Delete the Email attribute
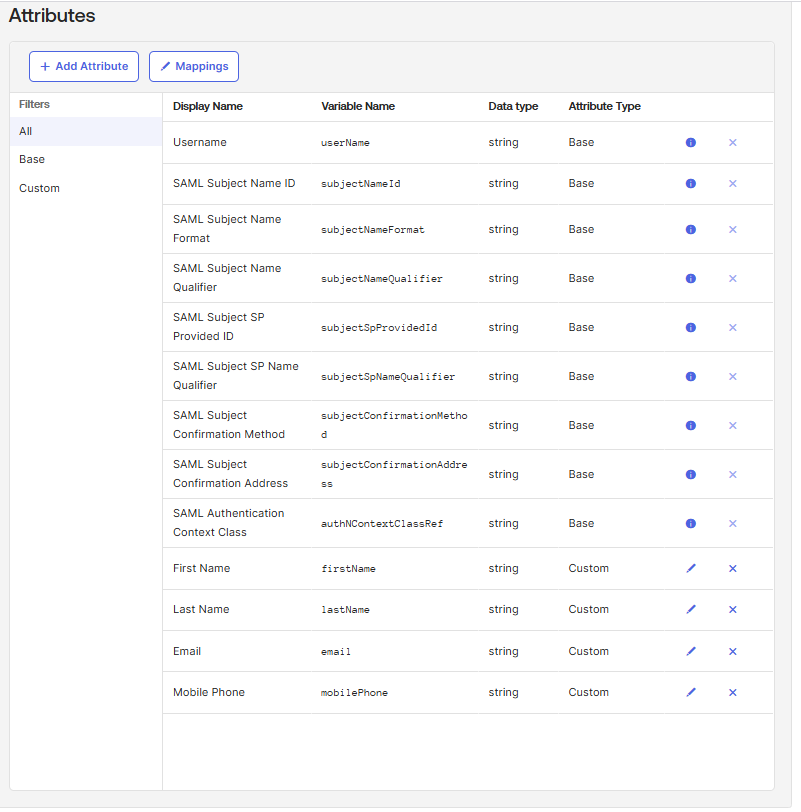The image size is (801, 812). tap(733, 651)
